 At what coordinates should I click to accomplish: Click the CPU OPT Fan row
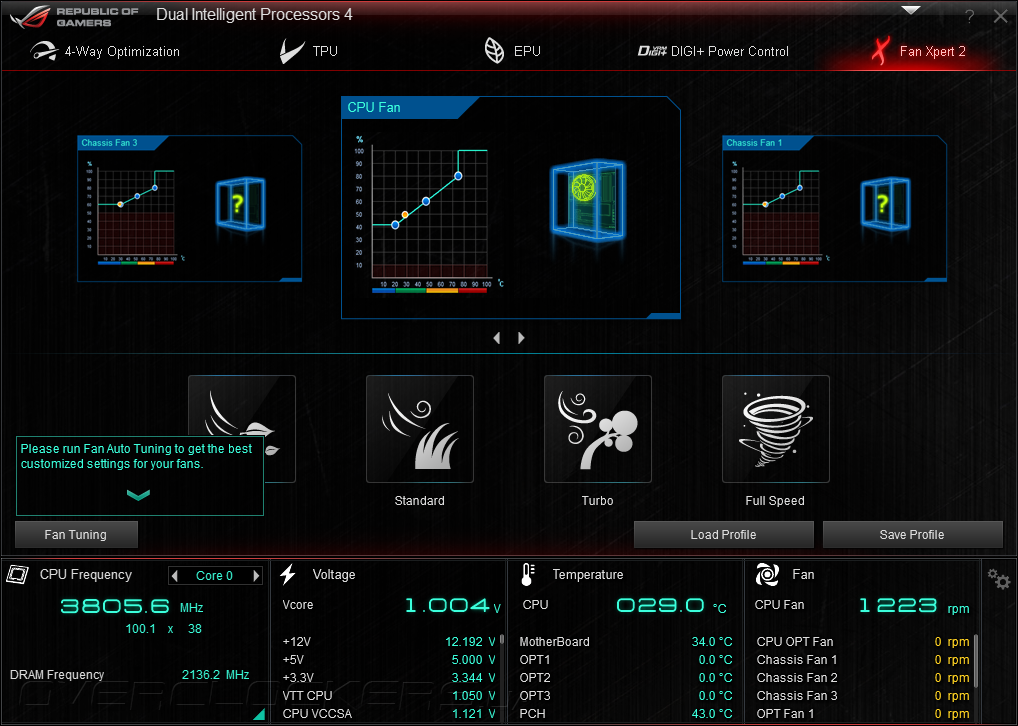click(863, 642)
